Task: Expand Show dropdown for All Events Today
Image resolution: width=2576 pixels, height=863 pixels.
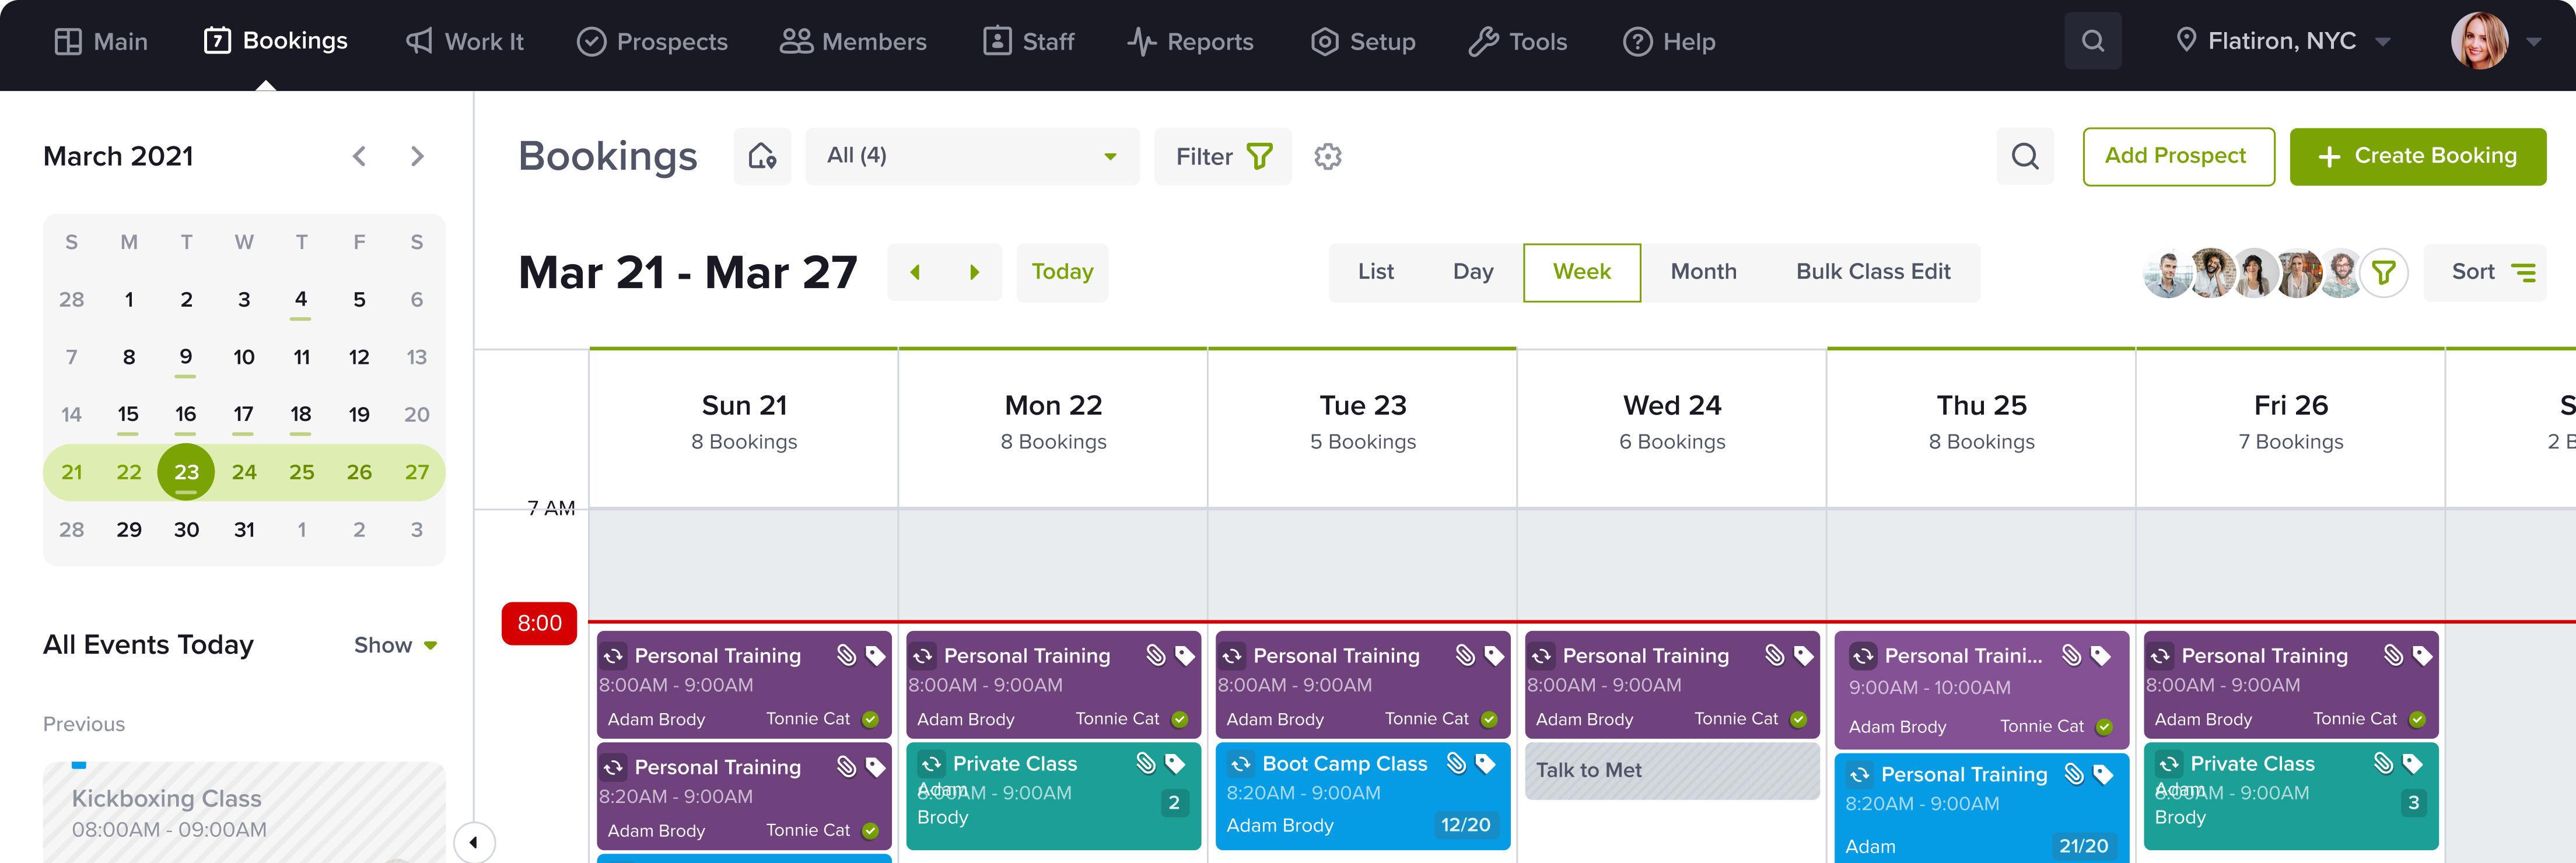Action: point(395,645)
